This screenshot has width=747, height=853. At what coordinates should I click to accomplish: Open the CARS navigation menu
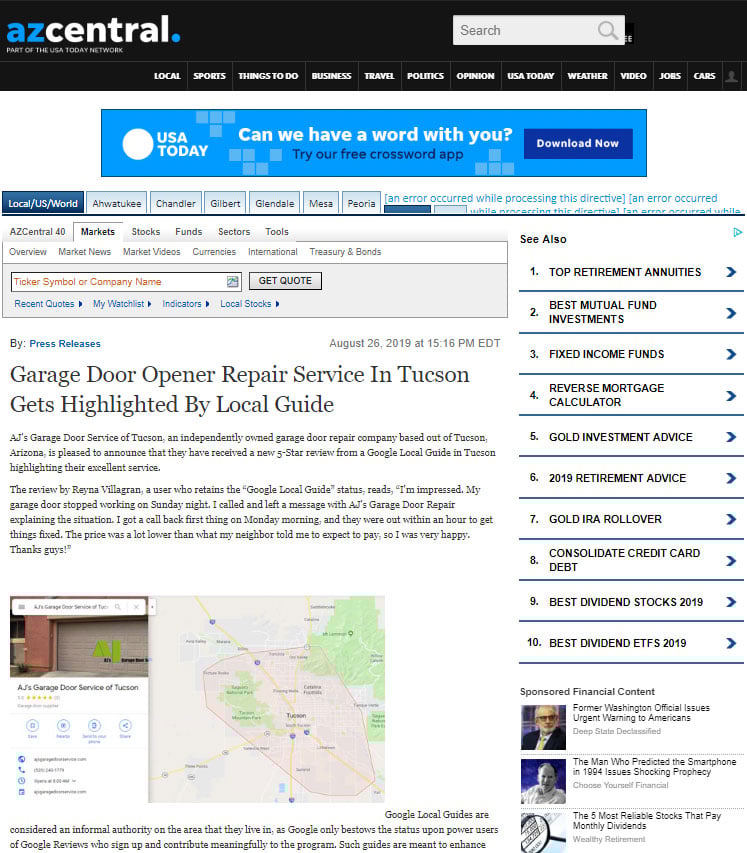(704, 76)
